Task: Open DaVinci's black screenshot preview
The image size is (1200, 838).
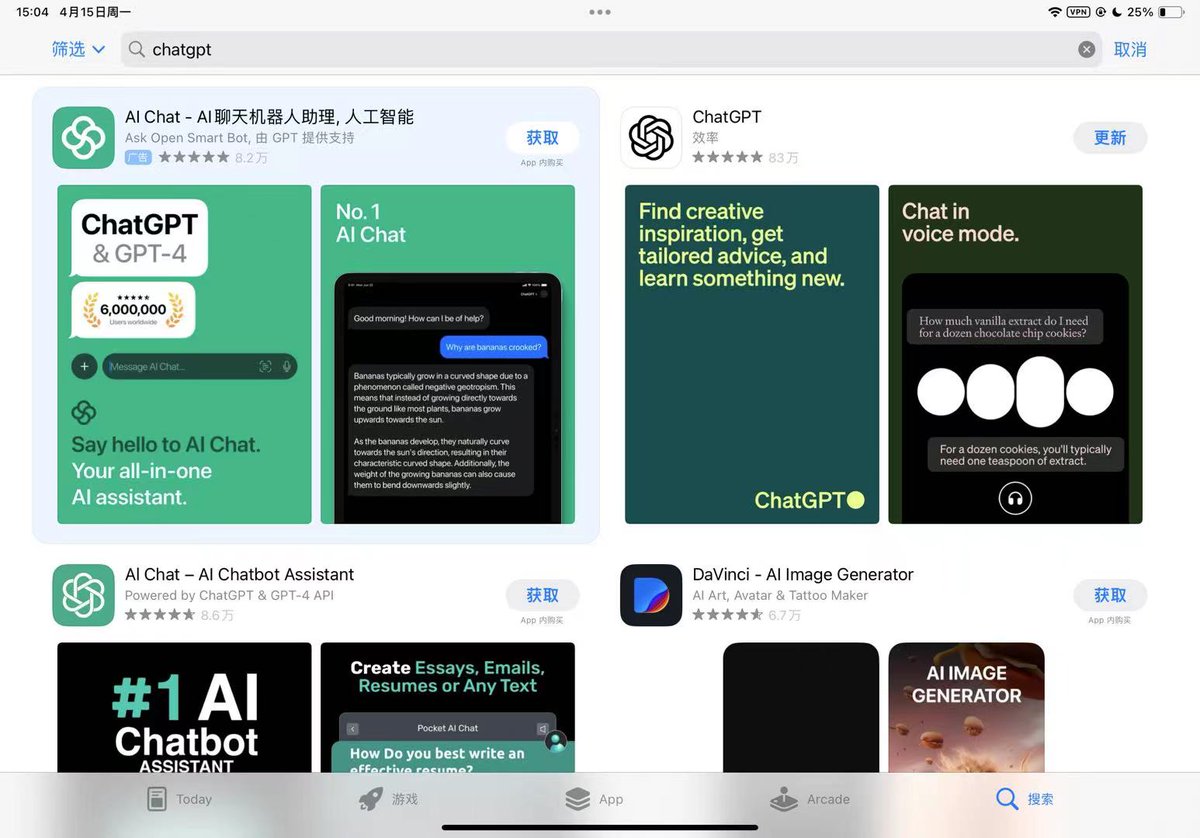Action: click(x=801, y=707)
